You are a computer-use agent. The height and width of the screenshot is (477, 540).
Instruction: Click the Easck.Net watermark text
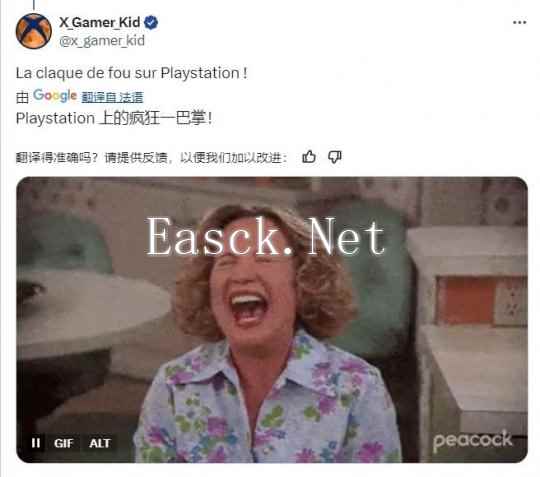pos(266,237)
